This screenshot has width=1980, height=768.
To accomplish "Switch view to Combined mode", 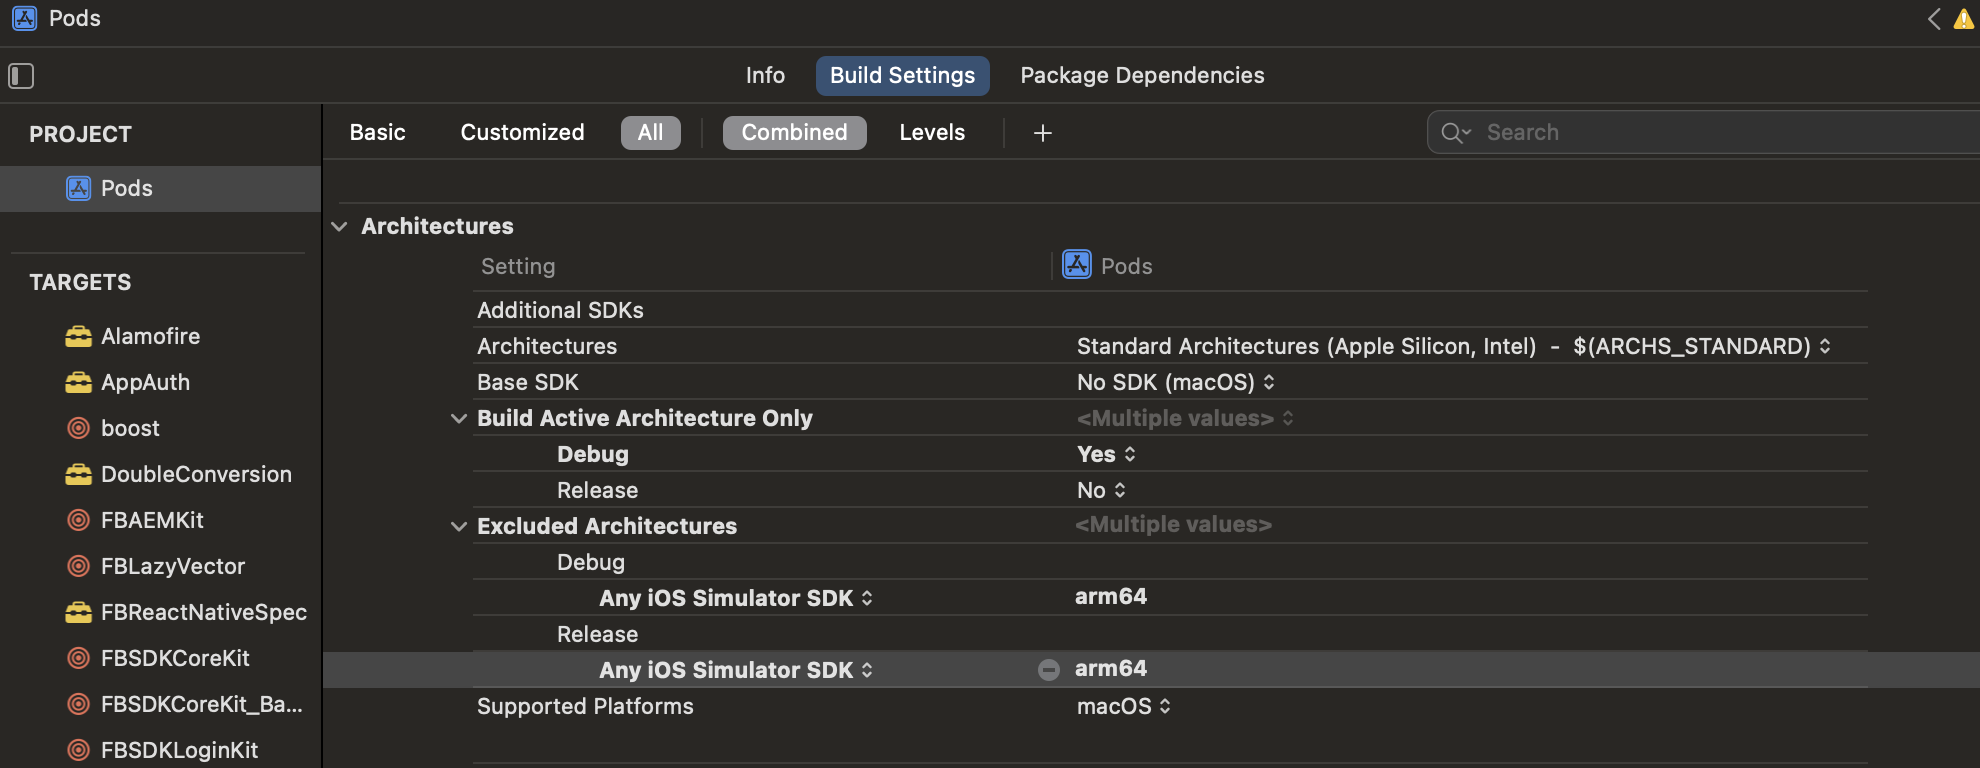I will pyautogui.click(x=794, y=133).
